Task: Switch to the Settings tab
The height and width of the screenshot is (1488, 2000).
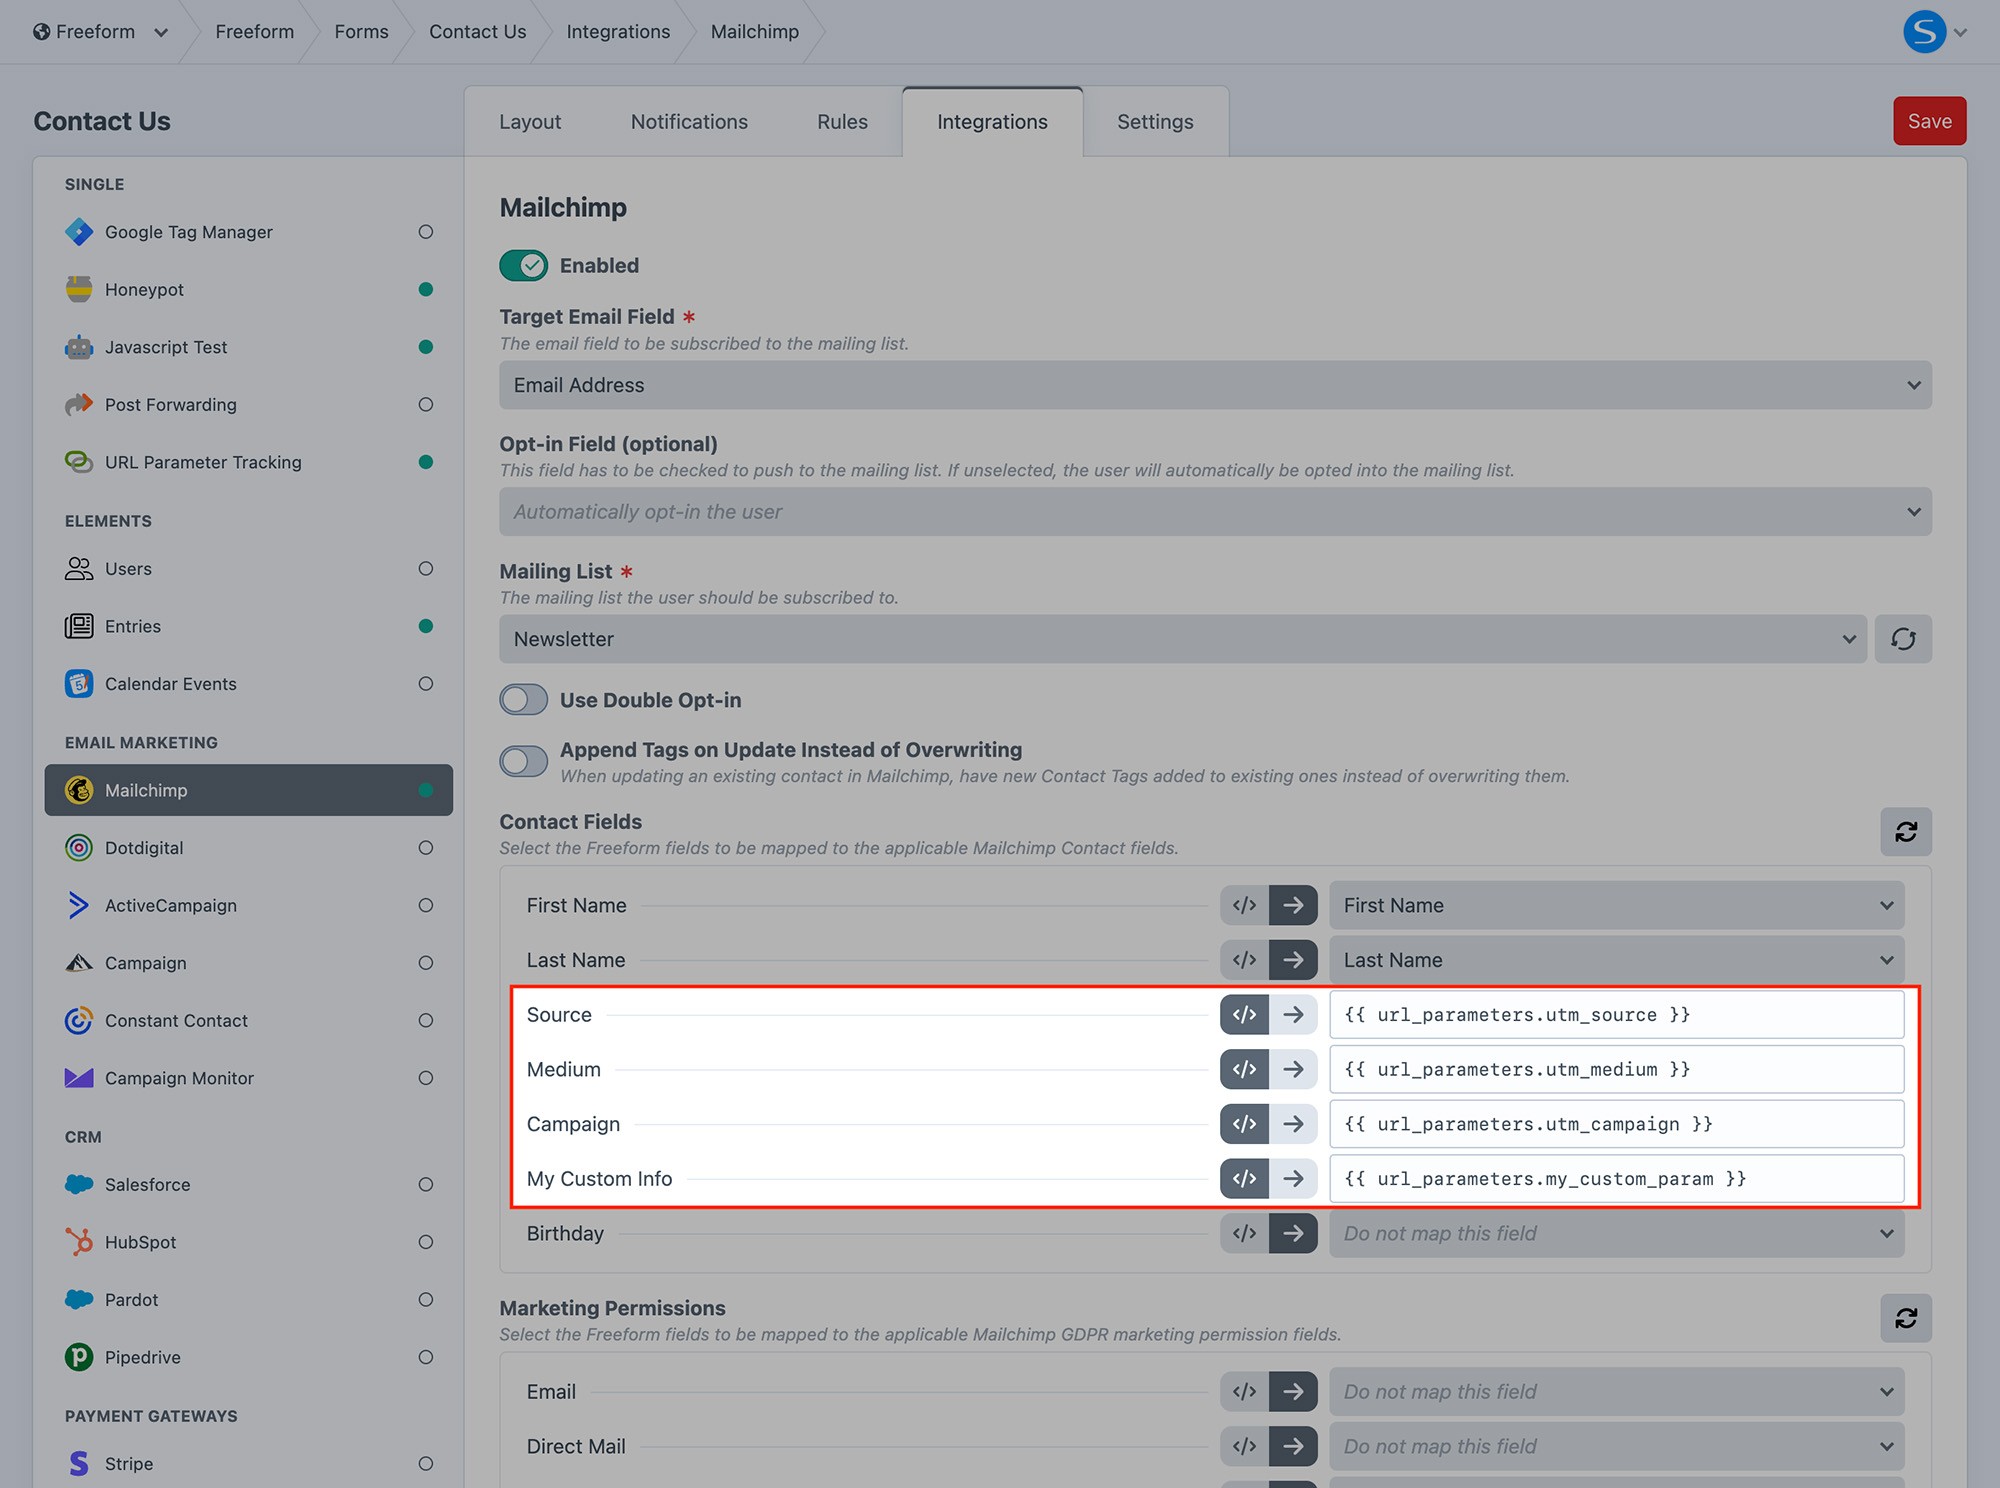Action: point(1155,122)
